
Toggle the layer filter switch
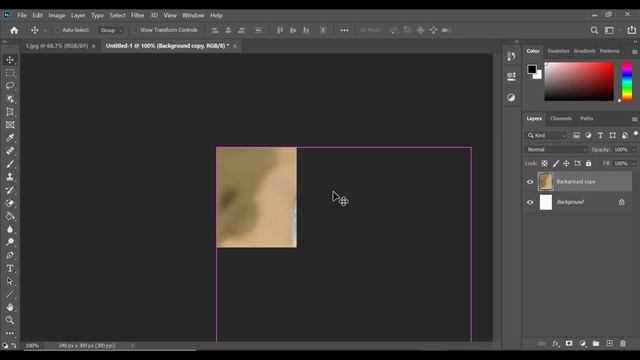point(636,134)
